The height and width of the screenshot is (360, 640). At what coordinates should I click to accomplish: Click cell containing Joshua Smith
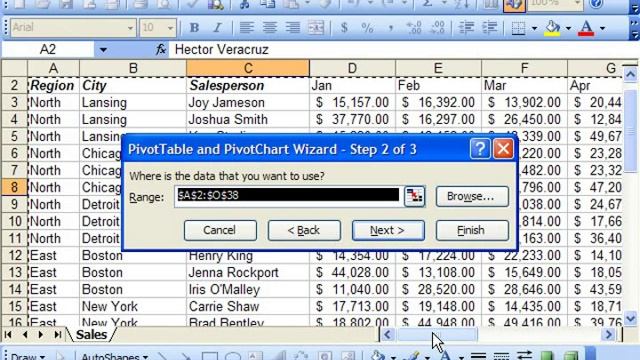point(248,120)
